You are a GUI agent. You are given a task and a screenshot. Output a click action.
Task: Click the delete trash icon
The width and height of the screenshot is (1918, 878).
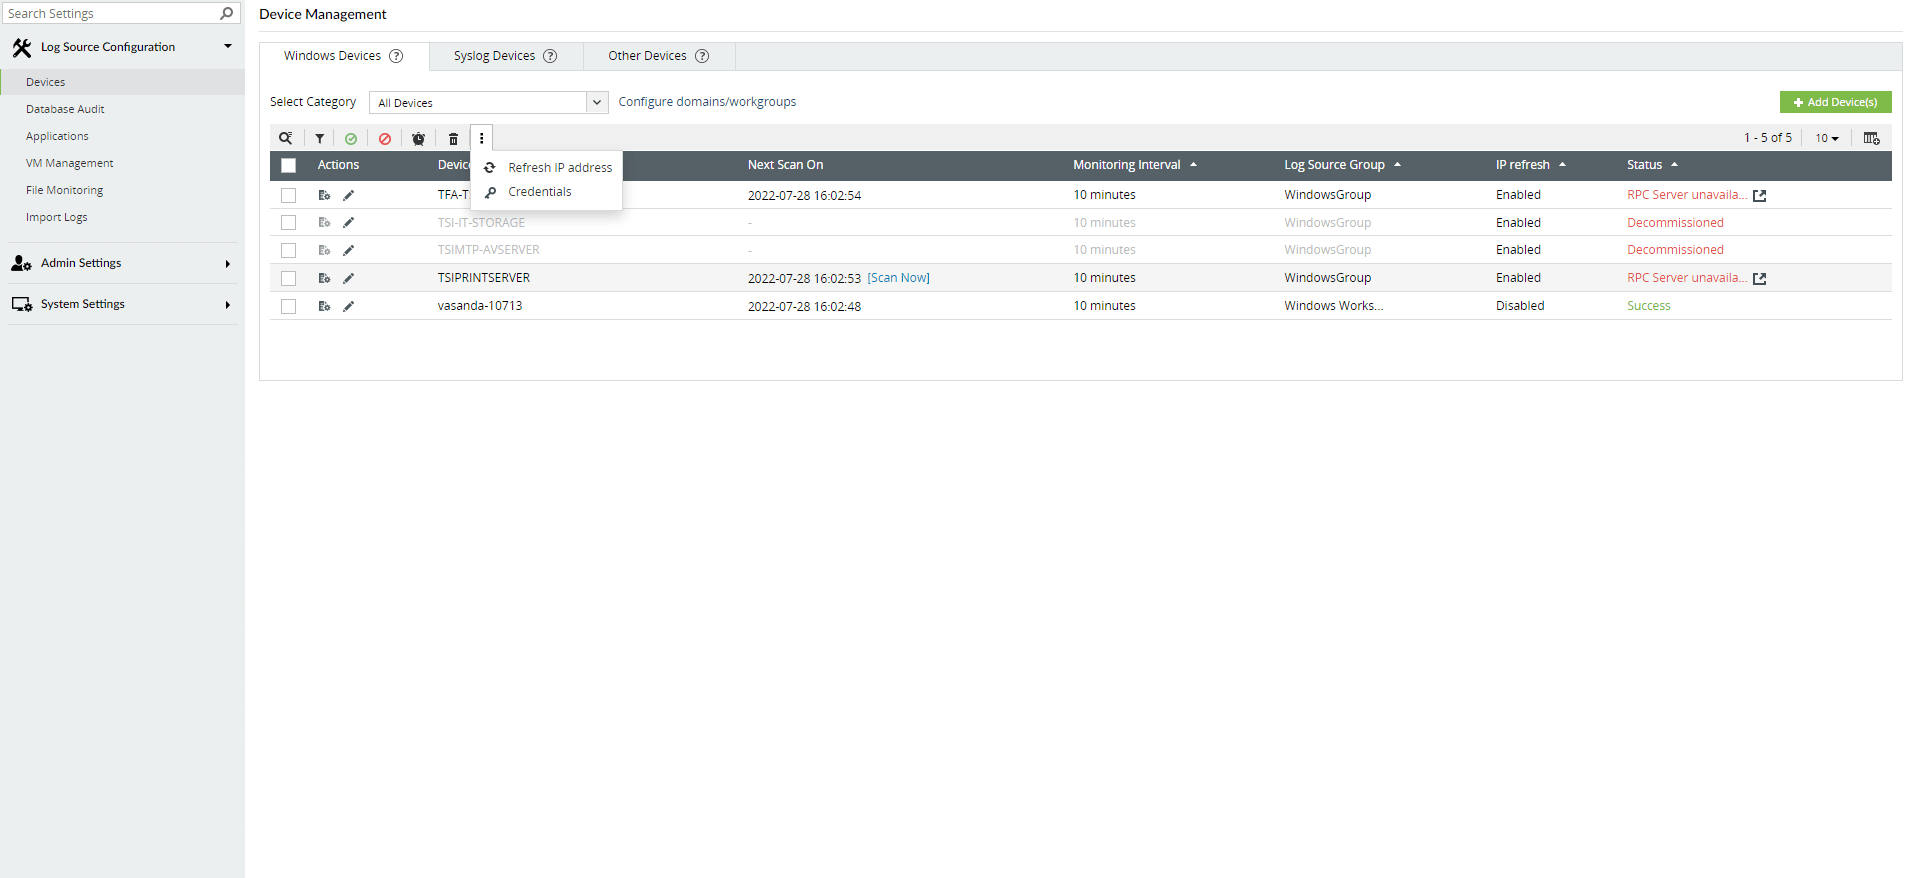point(453,139)
